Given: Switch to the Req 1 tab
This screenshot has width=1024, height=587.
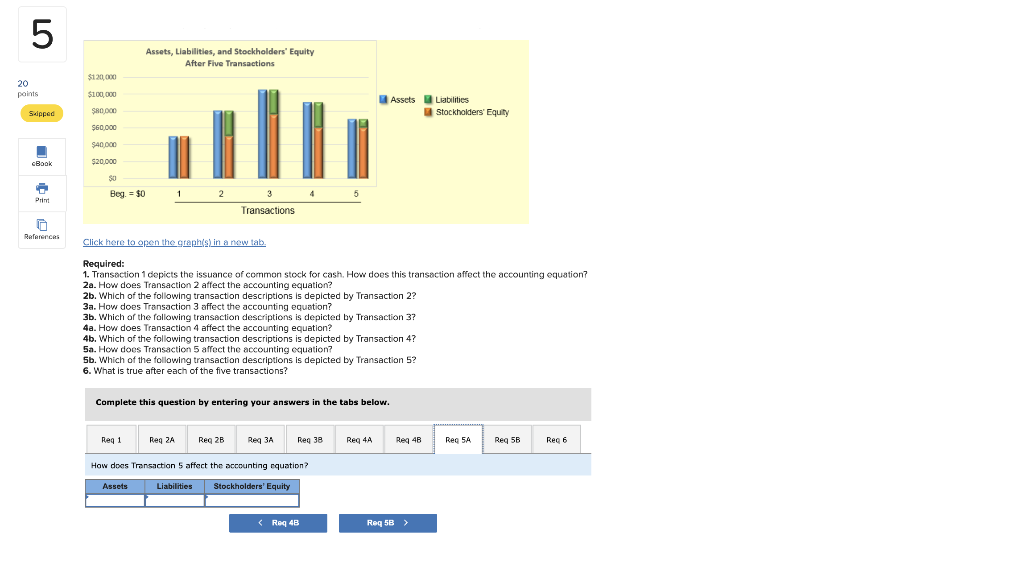Looking at the screenshot, I should coord(111,438).
